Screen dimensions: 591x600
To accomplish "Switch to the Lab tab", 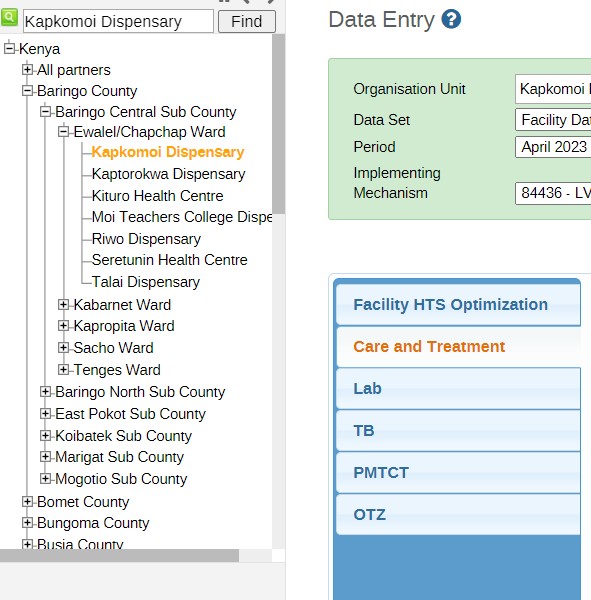I will pyautogui.click(x=458, y=388).
